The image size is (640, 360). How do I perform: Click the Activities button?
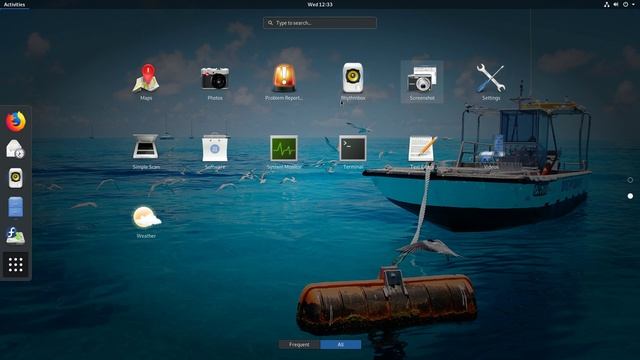(14, 4)
